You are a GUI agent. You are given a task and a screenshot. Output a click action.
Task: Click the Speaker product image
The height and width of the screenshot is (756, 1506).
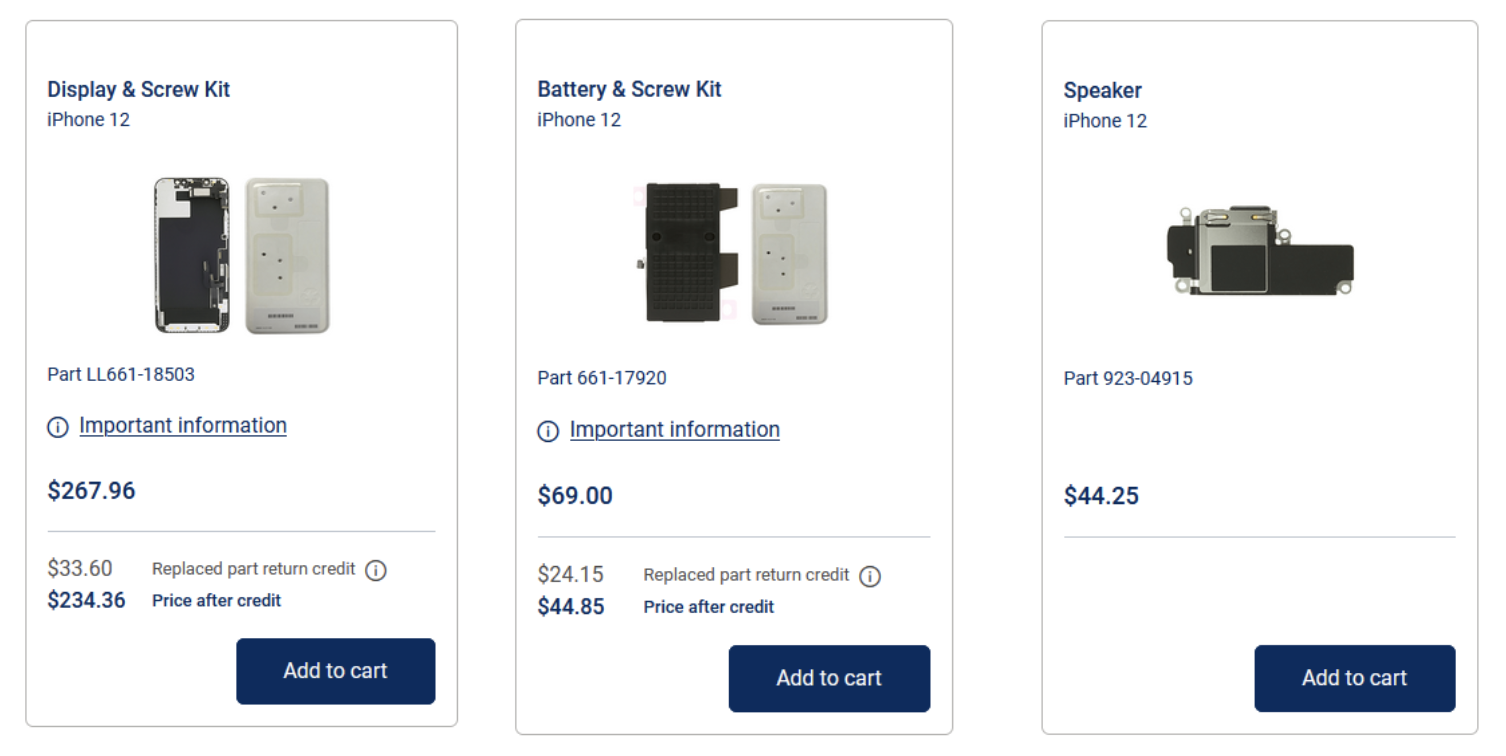point(1260,251)
